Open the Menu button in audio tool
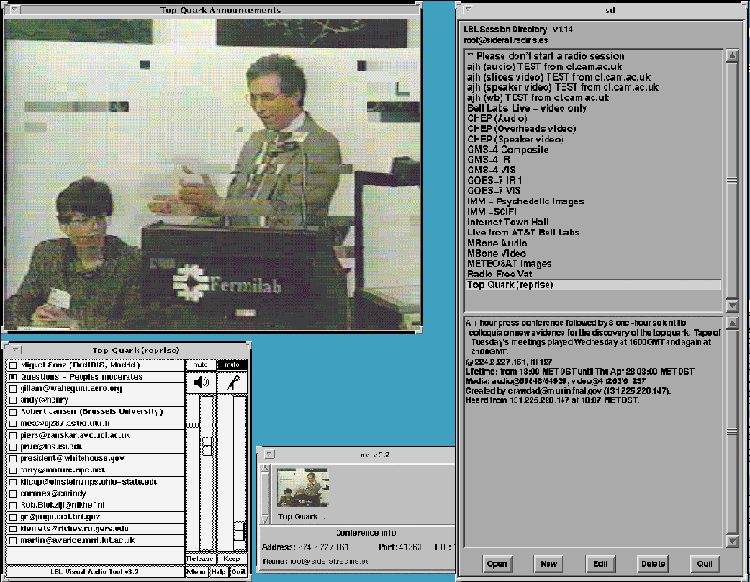 tap(198, 572)
